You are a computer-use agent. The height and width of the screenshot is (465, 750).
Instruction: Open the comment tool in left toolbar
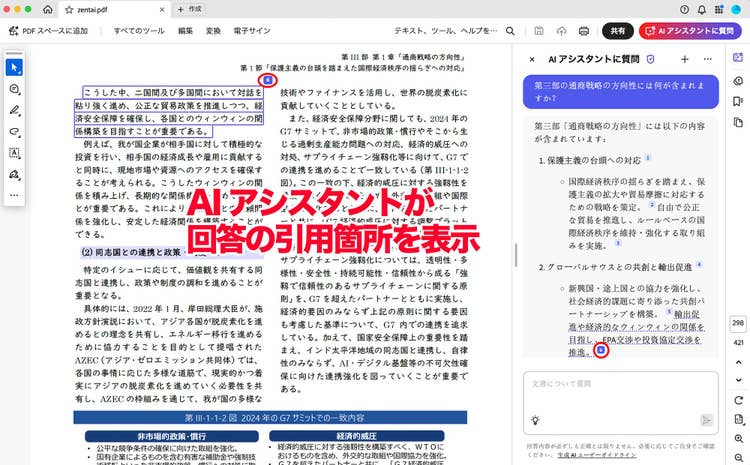coord(14,89)
